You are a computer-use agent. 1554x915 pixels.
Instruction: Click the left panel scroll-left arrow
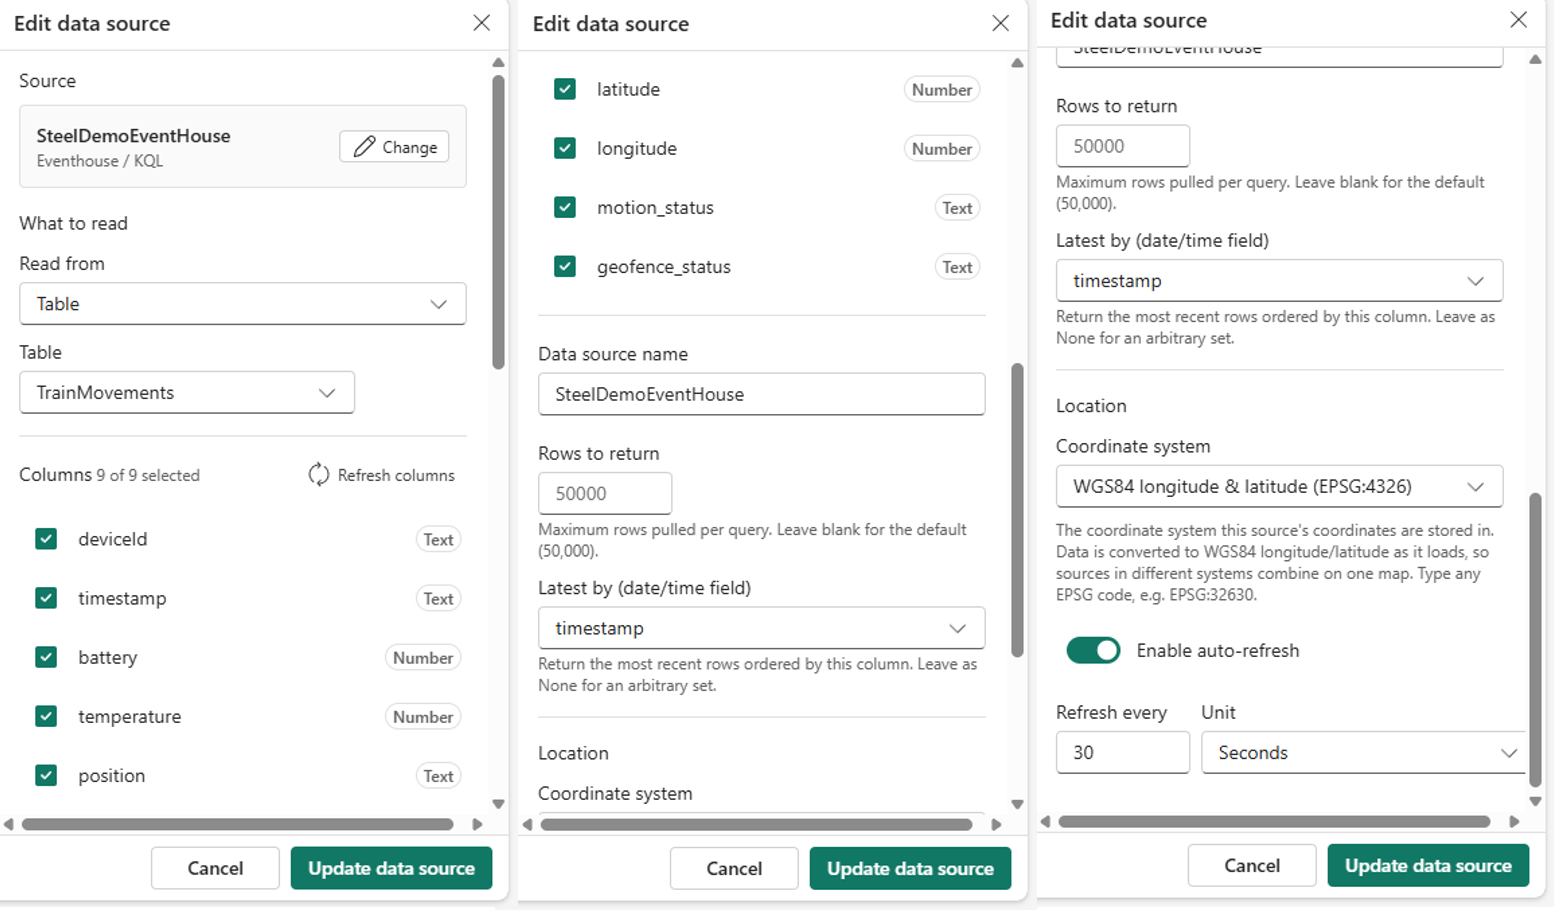tap(9, 824)
